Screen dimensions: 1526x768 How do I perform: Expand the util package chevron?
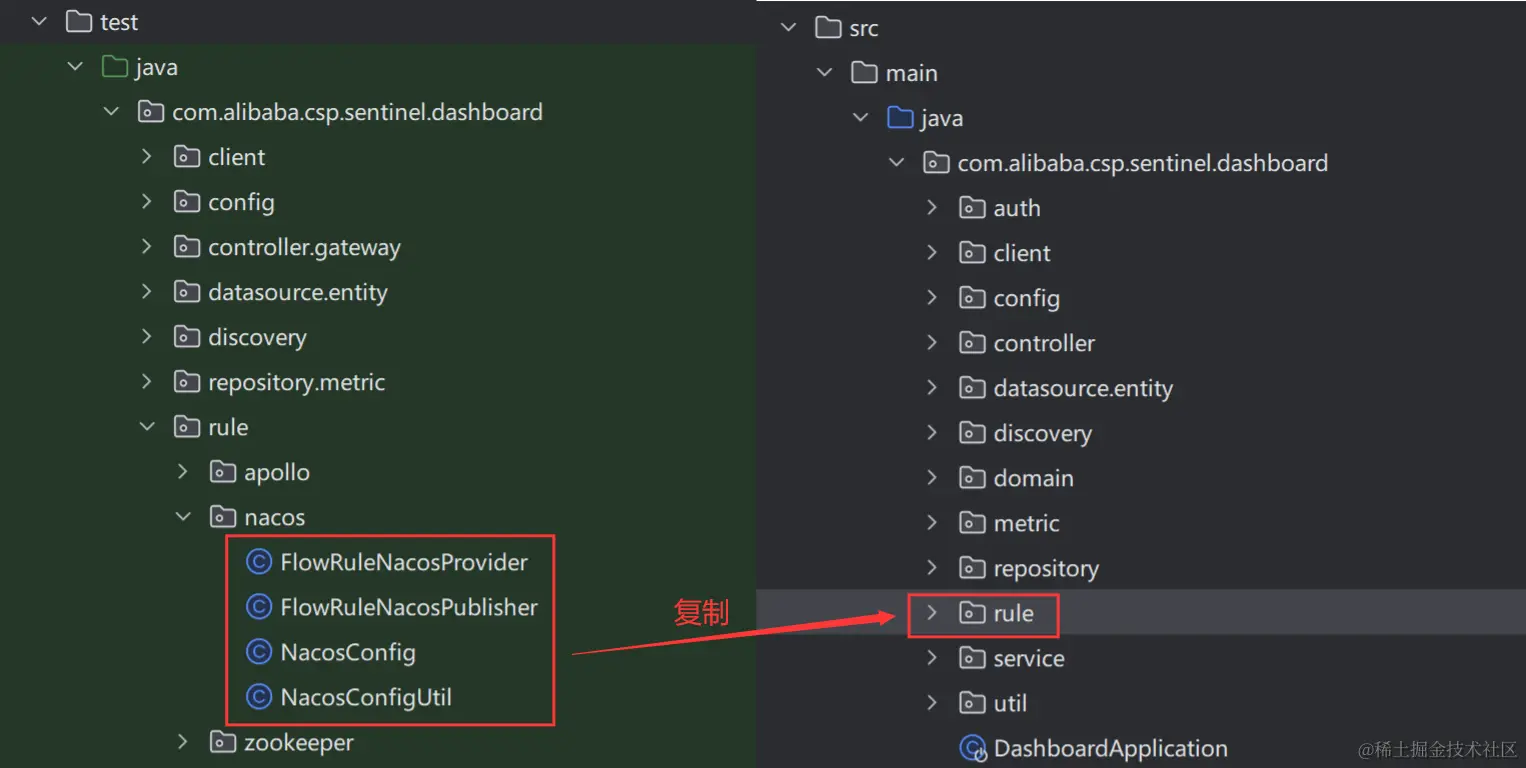932,703
